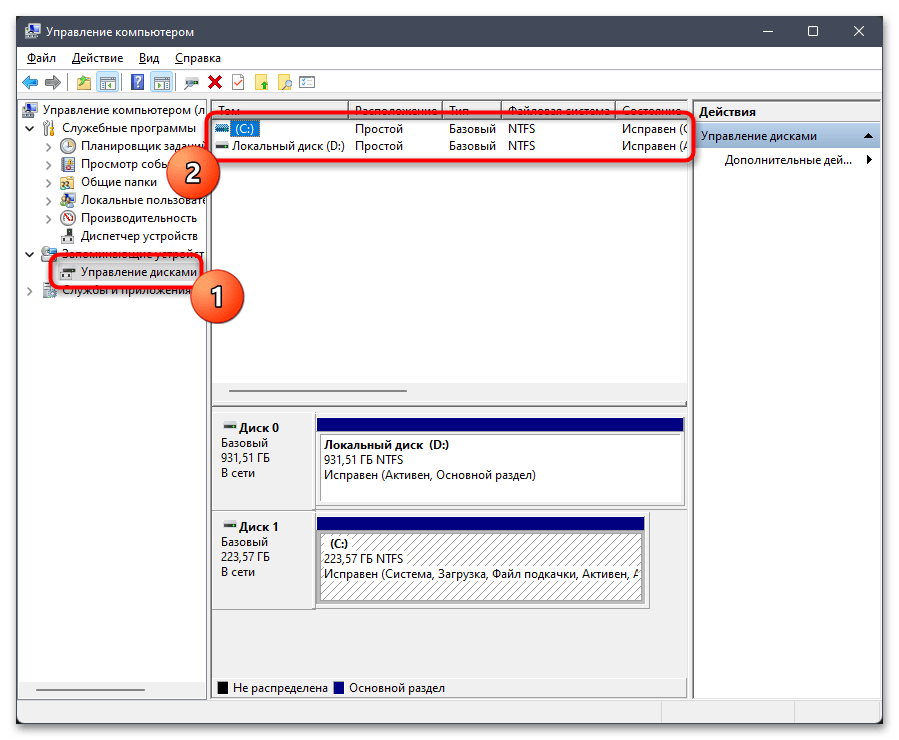Open the Действие menu
The width and height of the screenshot is (899, 740).
click(98, 58)
